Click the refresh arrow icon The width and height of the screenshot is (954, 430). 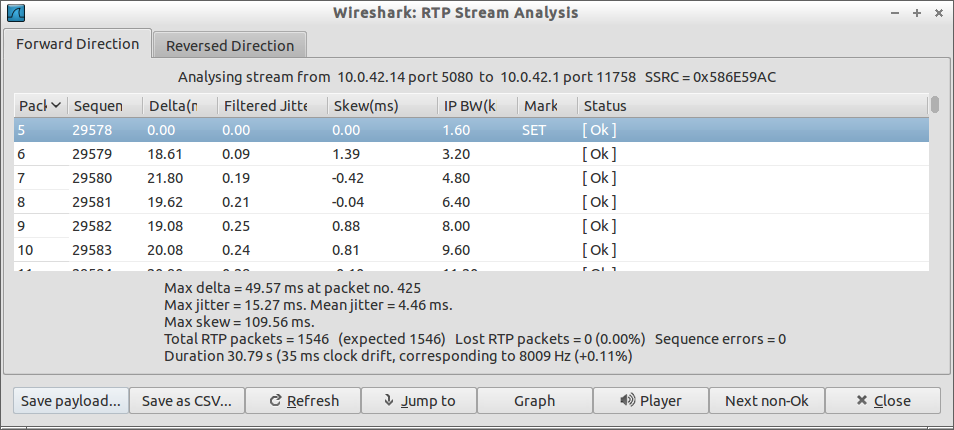275,400
